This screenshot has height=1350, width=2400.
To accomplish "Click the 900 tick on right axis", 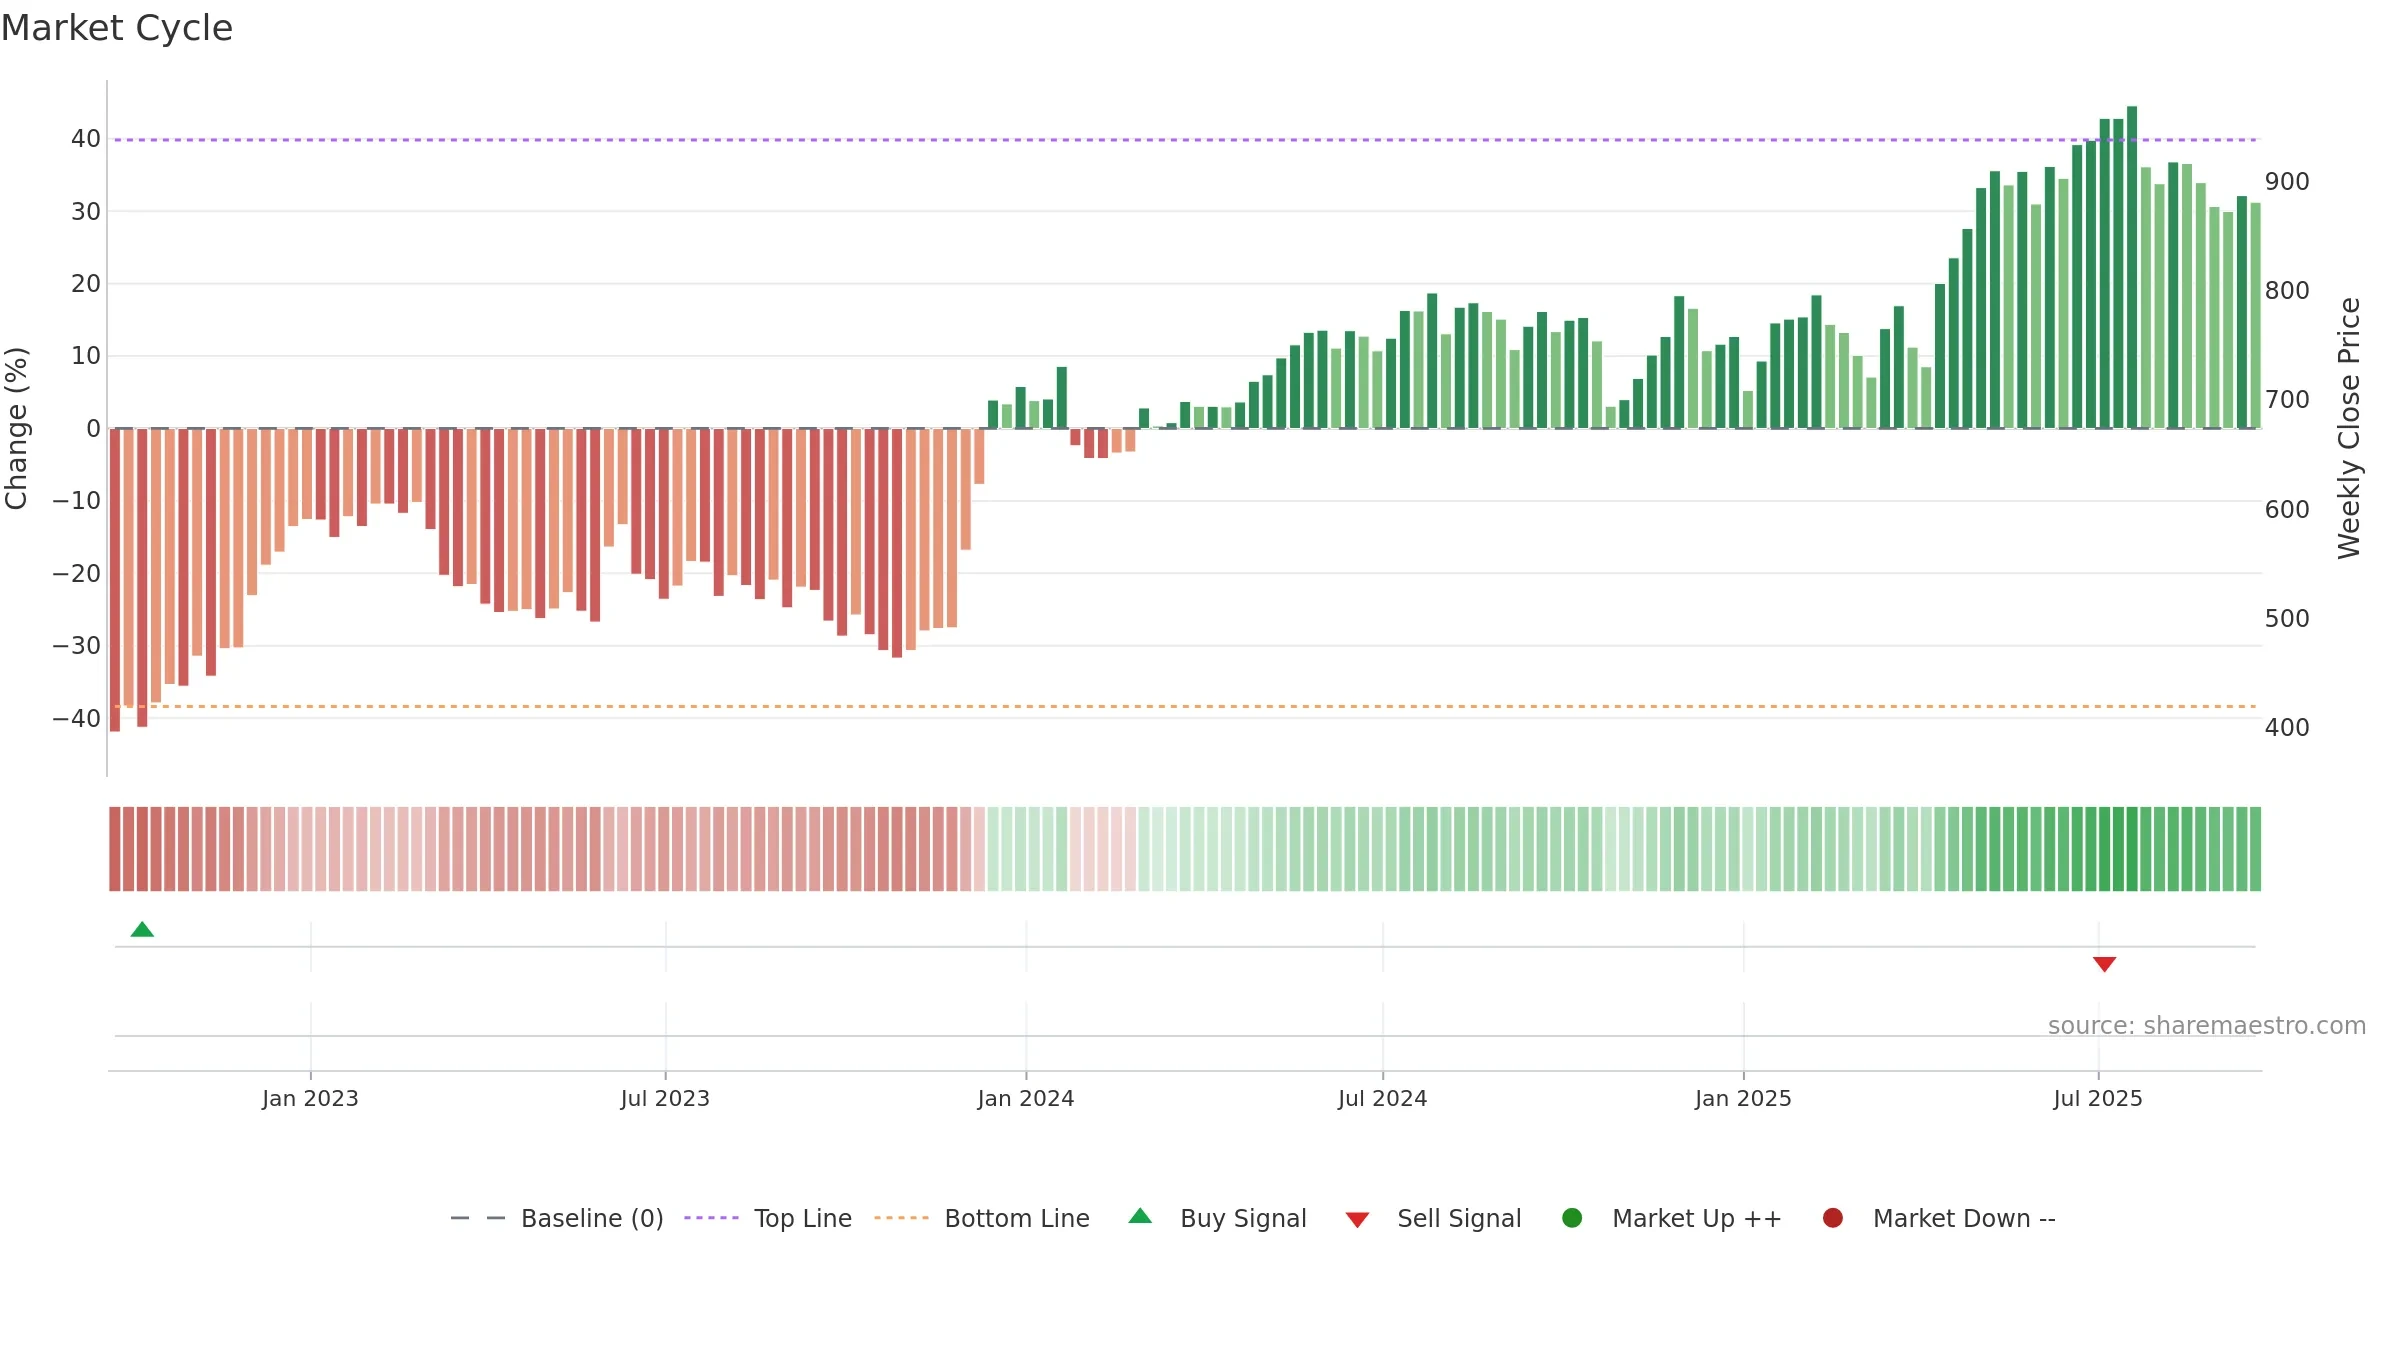I will (2287, 181).
